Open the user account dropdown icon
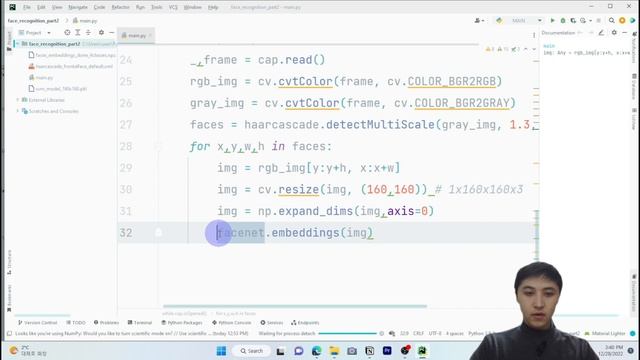The width and height of the screenshot is (640, 360). pos(479,20)
